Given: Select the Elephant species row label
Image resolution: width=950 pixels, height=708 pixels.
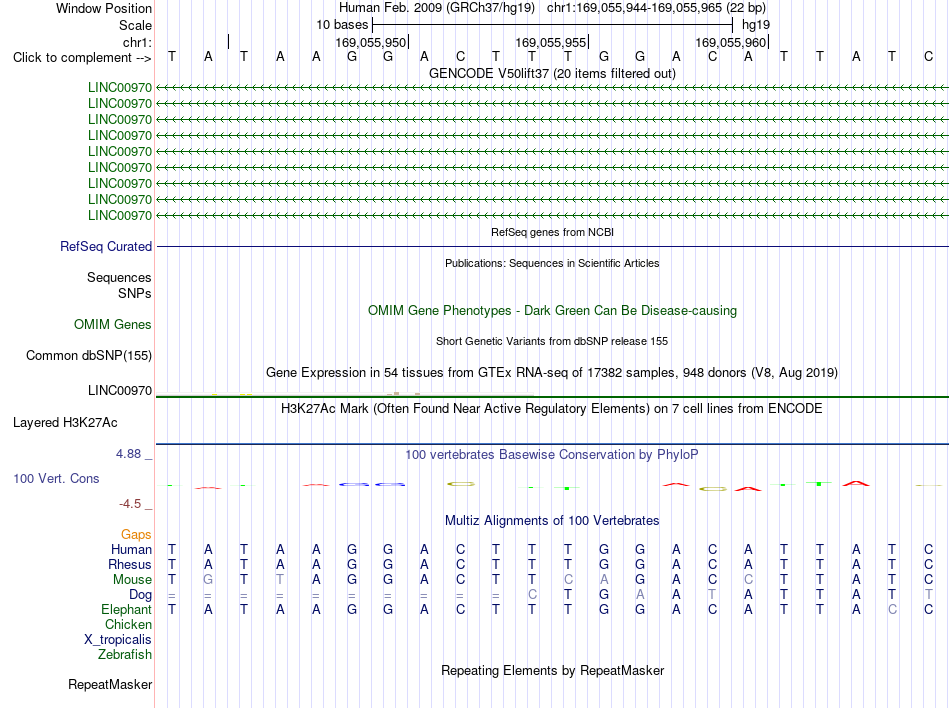Looking at the screenshot, I should click(x=126, y=609).
